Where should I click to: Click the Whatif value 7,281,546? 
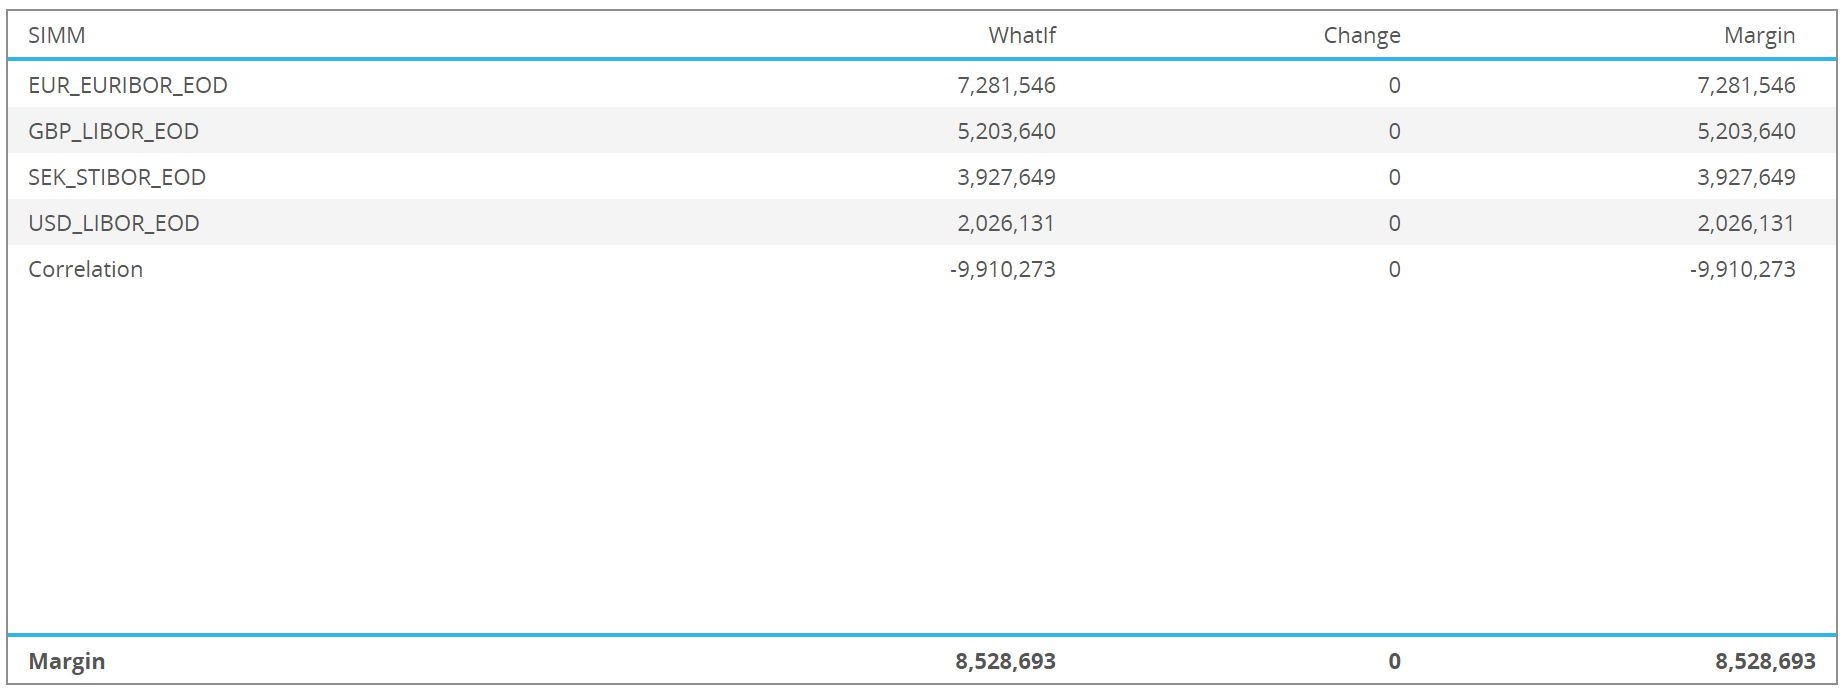coord(1006,85)
